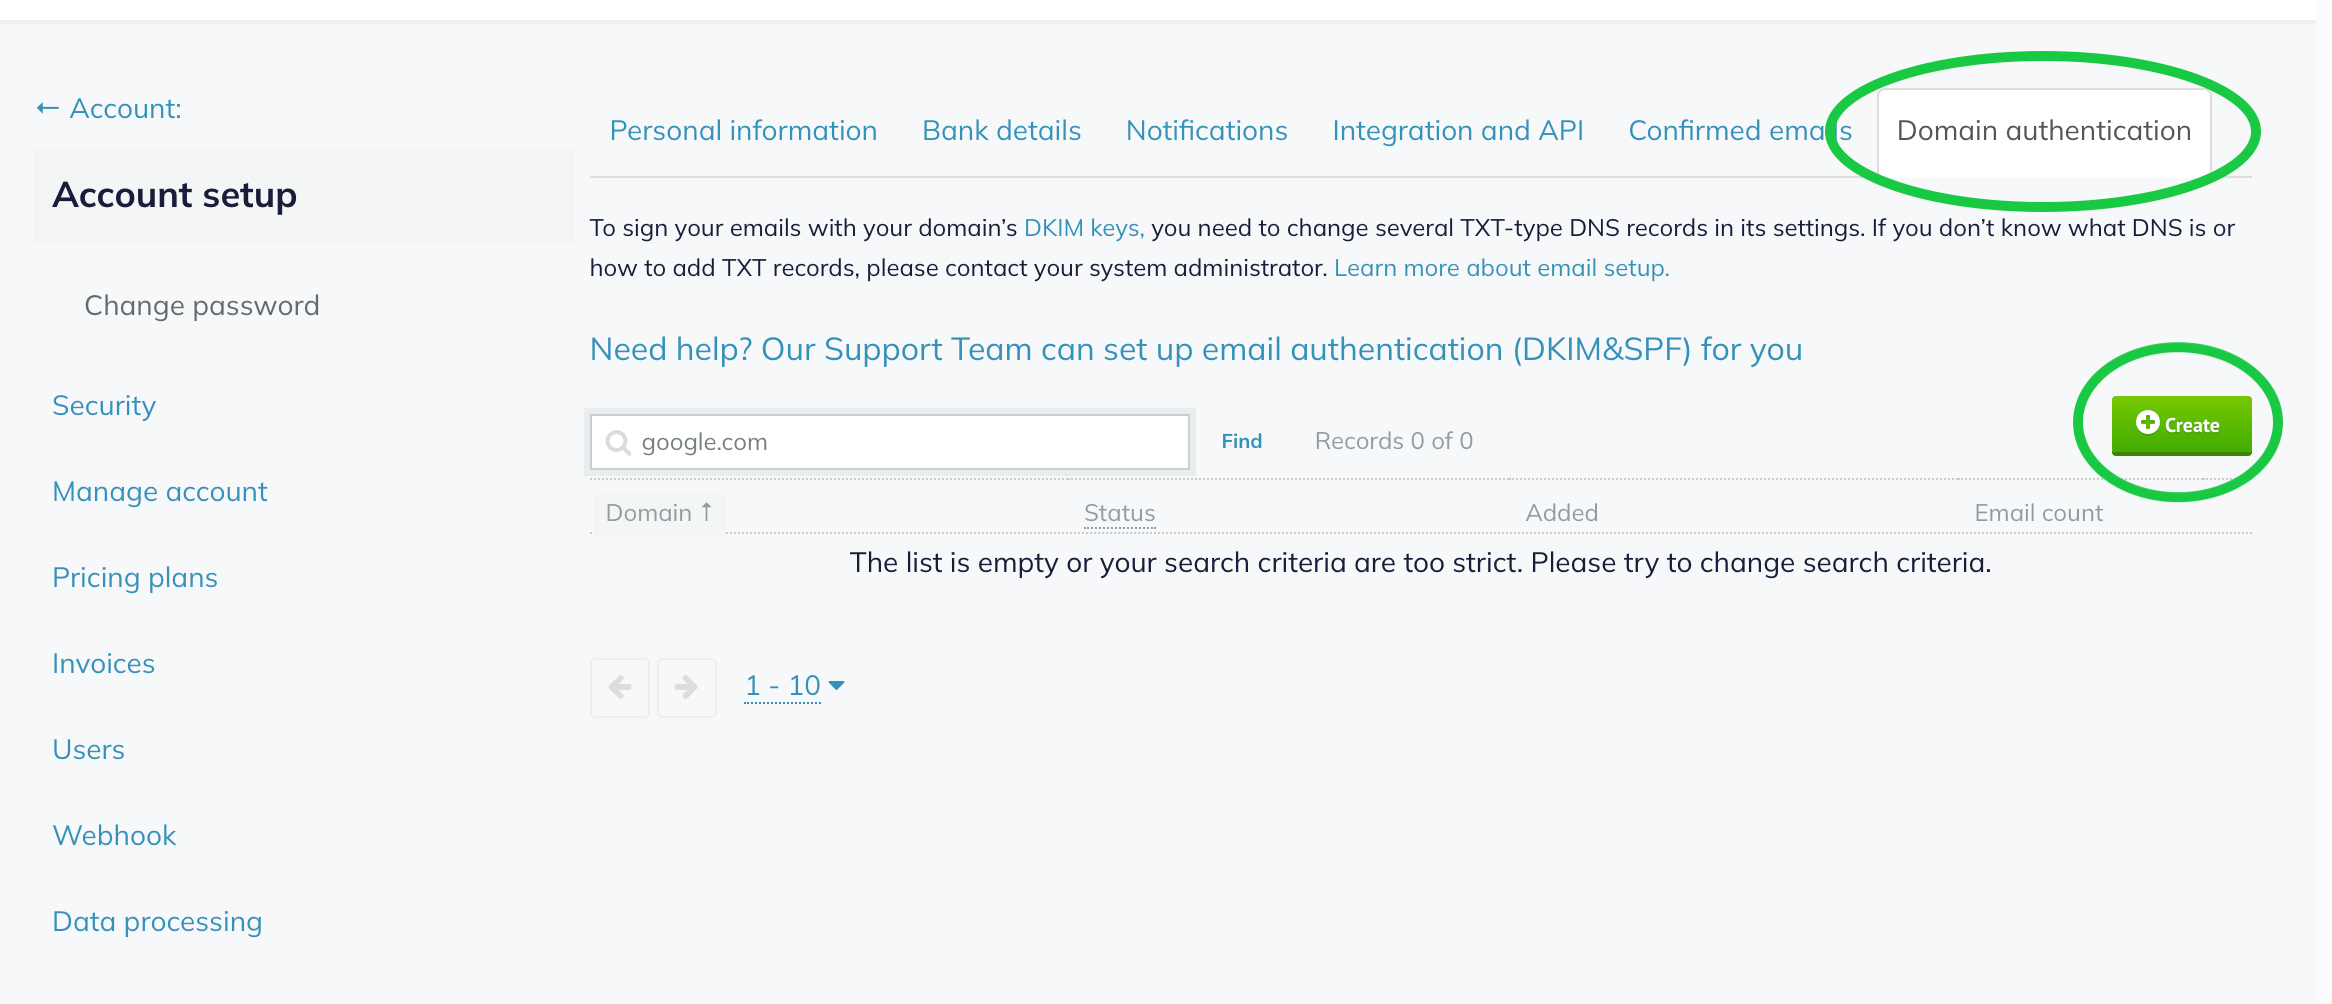Go to next page with right arrow

click(x=686, y=687)
